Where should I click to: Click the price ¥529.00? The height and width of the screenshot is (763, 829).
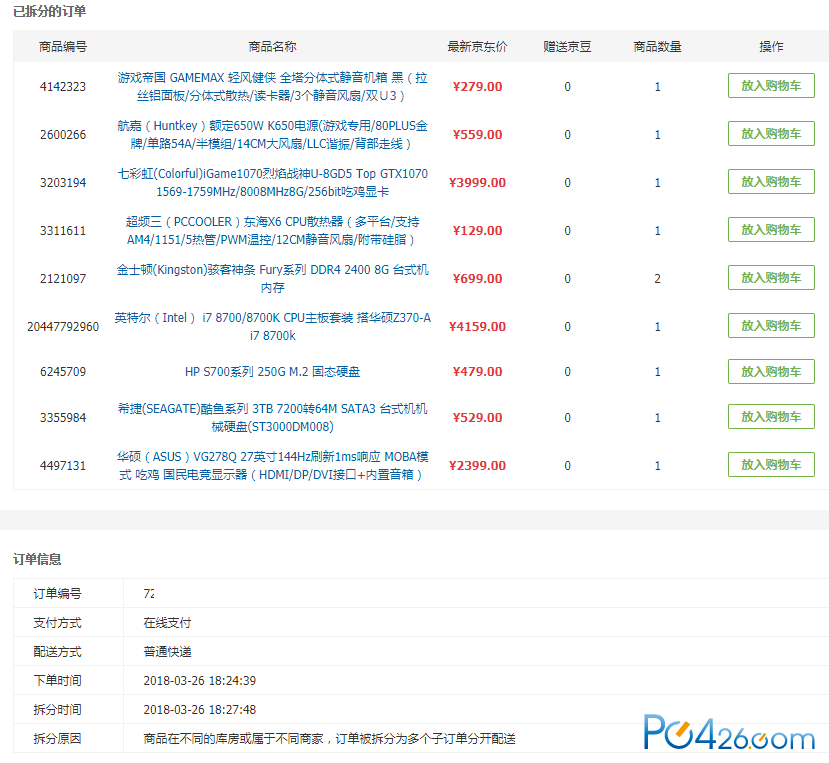477,418
